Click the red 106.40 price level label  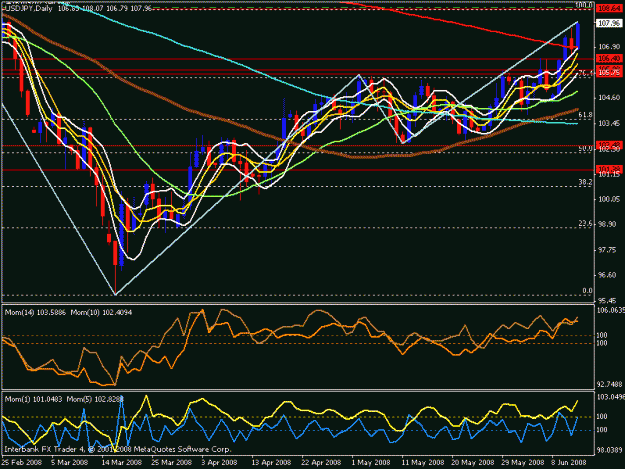pos(609,59)
